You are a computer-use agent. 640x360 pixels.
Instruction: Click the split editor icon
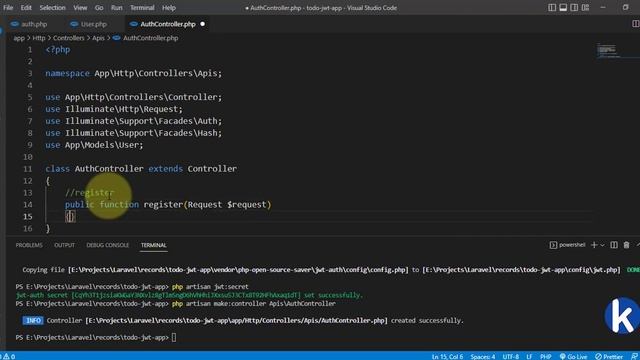click(x=635, y=24)
